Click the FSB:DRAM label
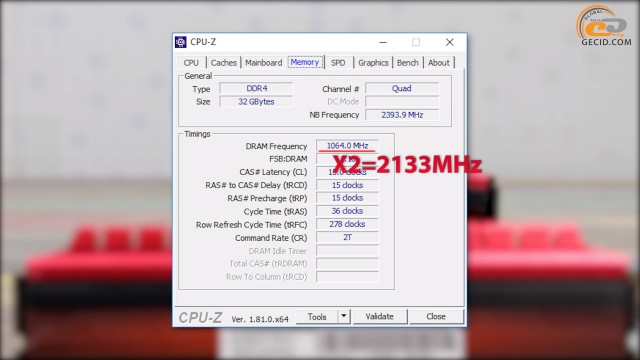 [288, 159]
